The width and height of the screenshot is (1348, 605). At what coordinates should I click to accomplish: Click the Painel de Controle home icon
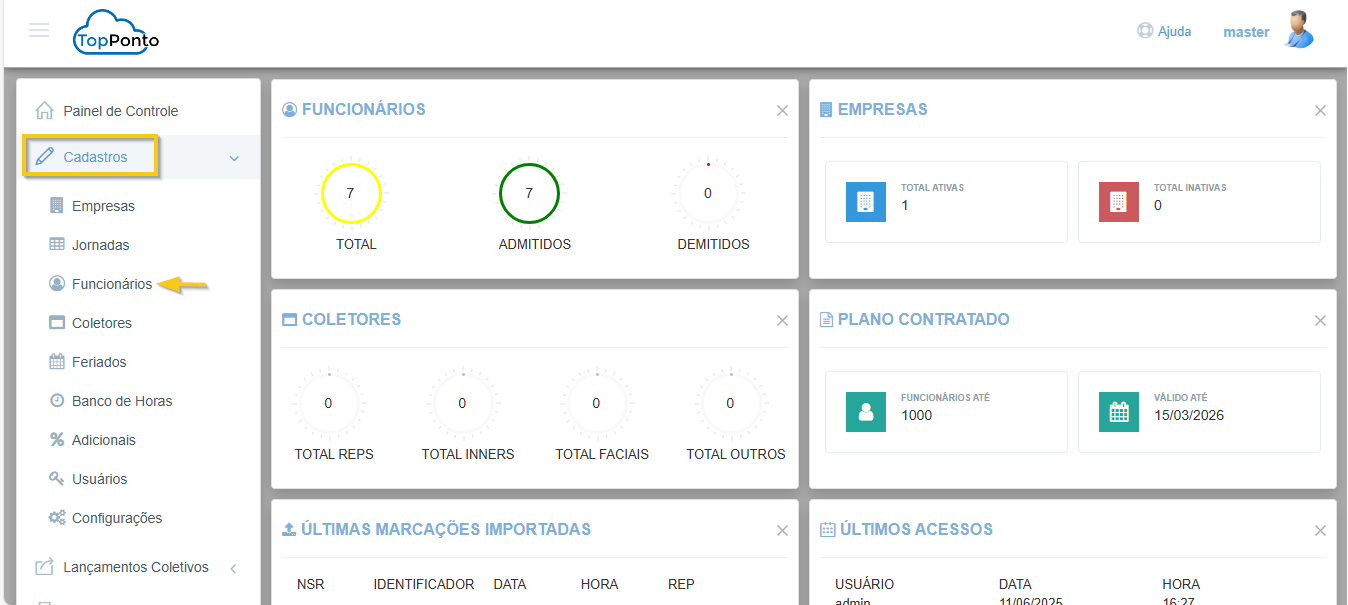[x=44, y=111]
